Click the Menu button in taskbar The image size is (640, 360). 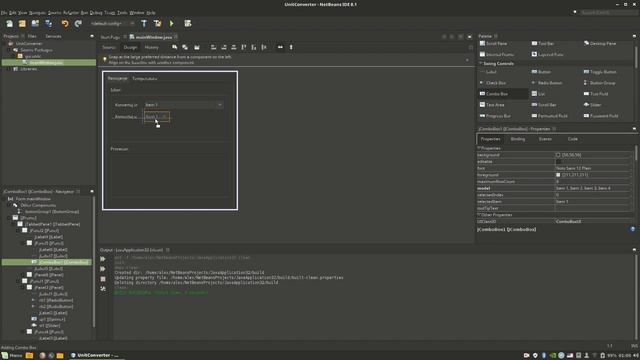click(x=12, y=356)
